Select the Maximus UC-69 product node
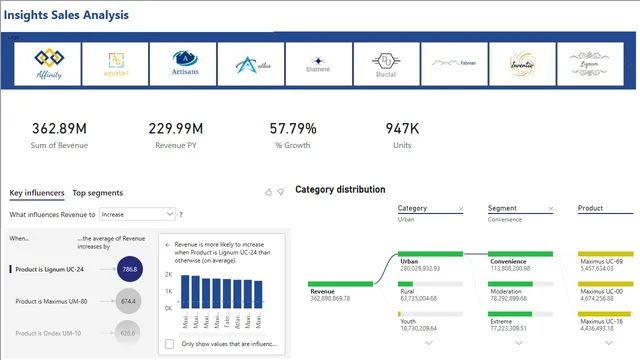 point(606,261)
